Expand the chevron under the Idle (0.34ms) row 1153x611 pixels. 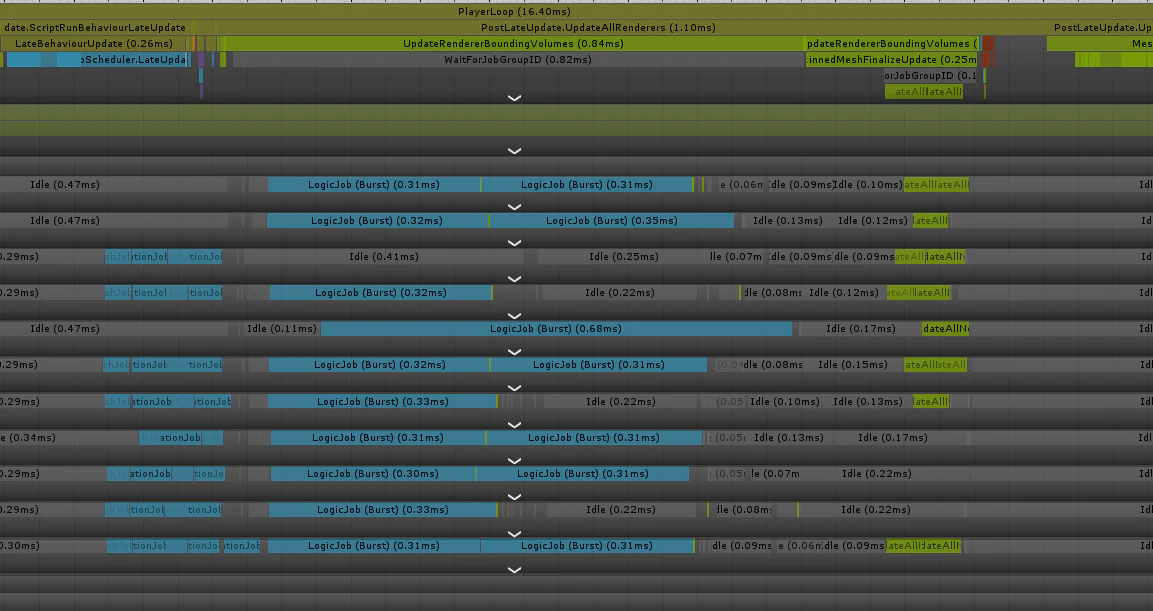click(x=515, y=460)
